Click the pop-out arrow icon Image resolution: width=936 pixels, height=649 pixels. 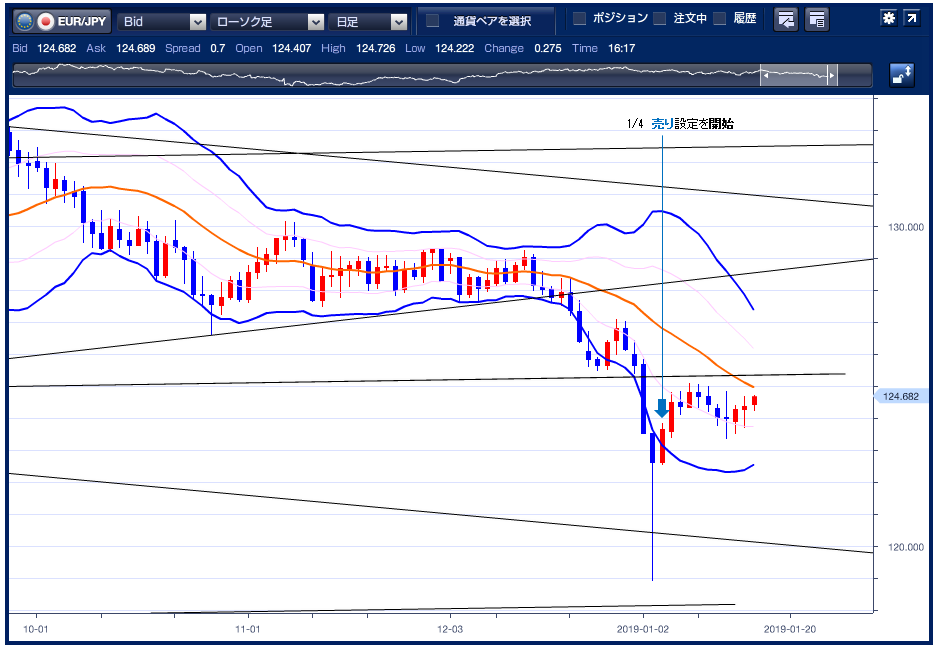tap(912, 18)
